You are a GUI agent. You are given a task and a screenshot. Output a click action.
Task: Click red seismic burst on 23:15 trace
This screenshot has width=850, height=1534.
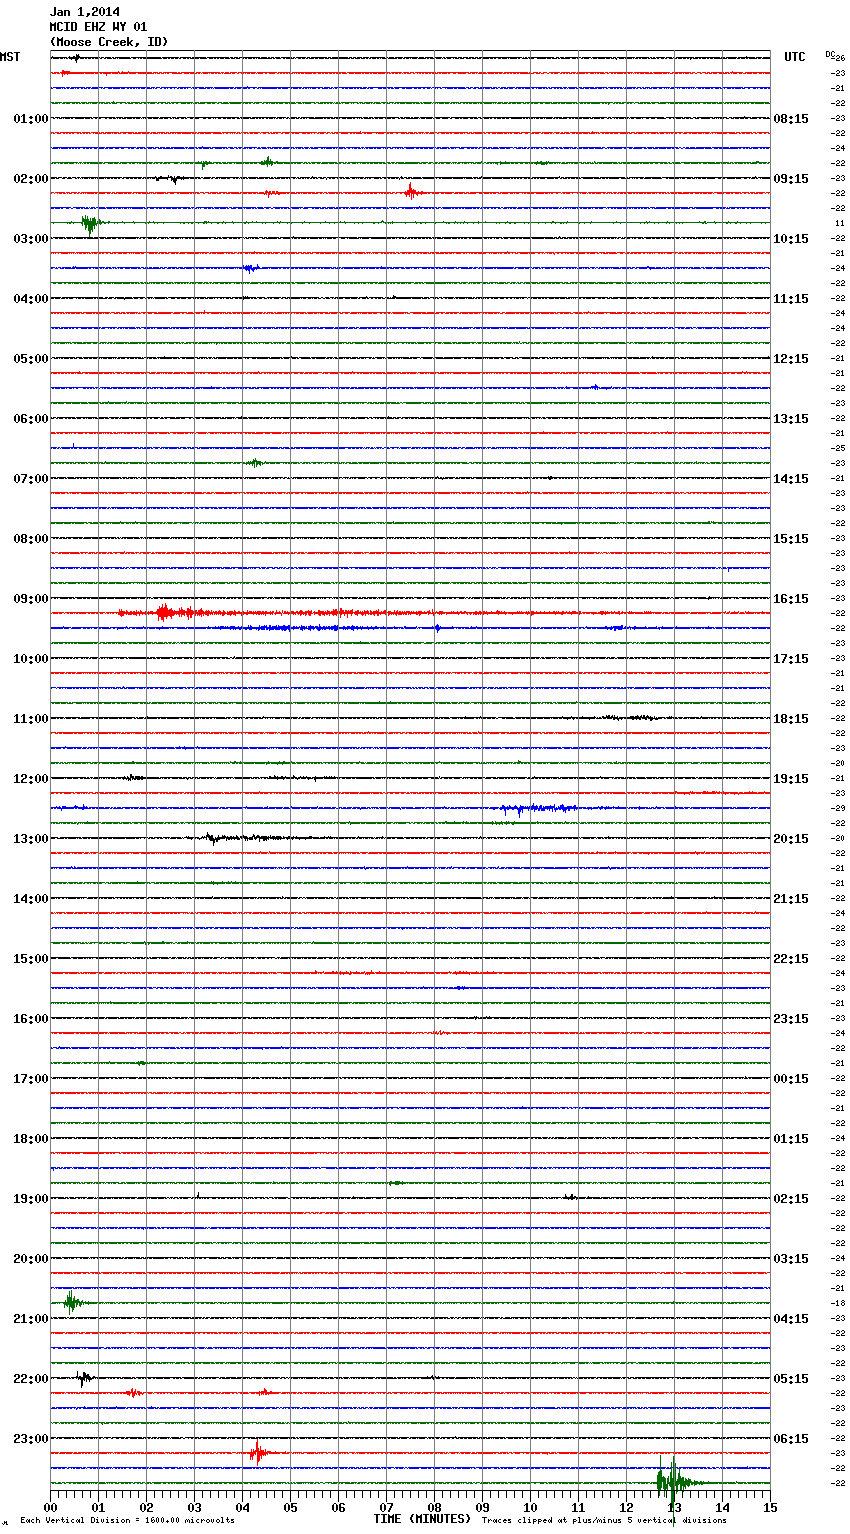[260, 1452]
